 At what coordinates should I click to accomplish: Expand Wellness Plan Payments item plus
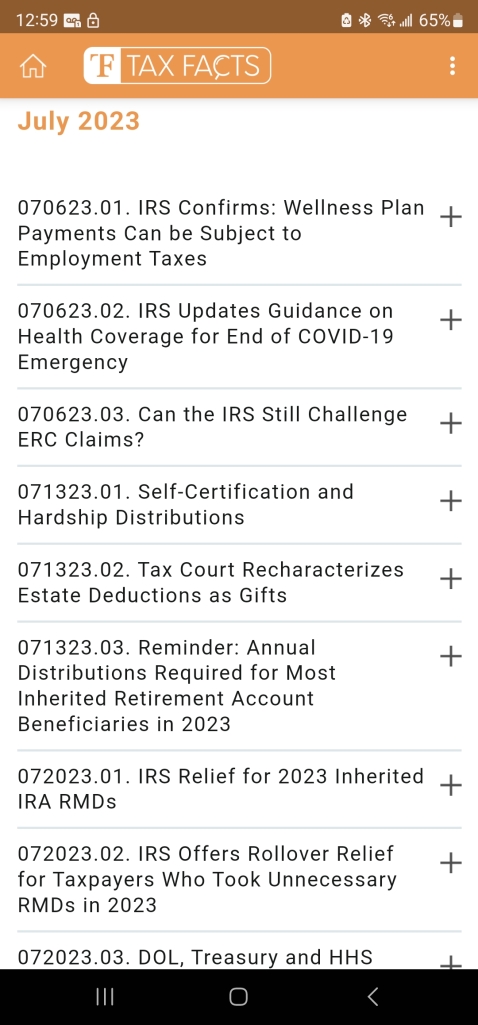451,217
